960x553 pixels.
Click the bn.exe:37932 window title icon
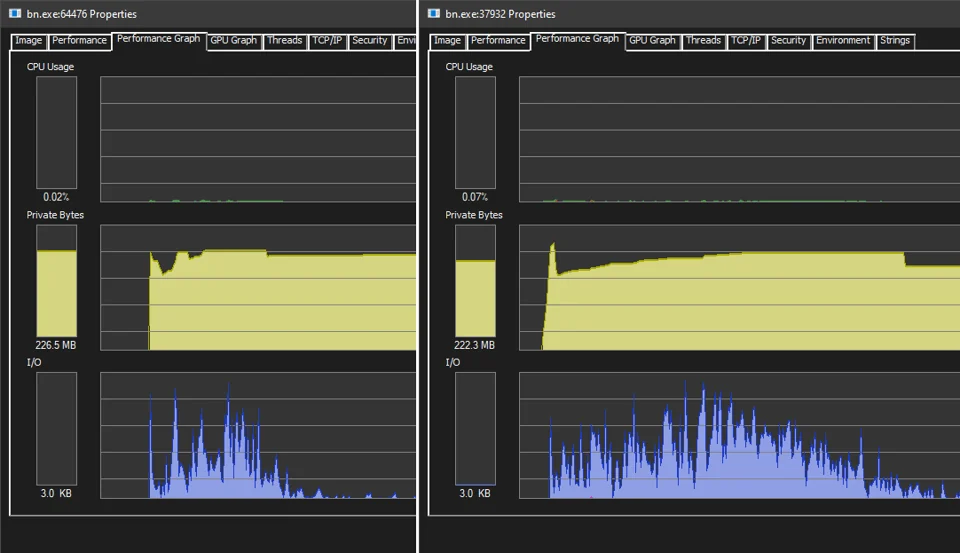pos(434,13)
